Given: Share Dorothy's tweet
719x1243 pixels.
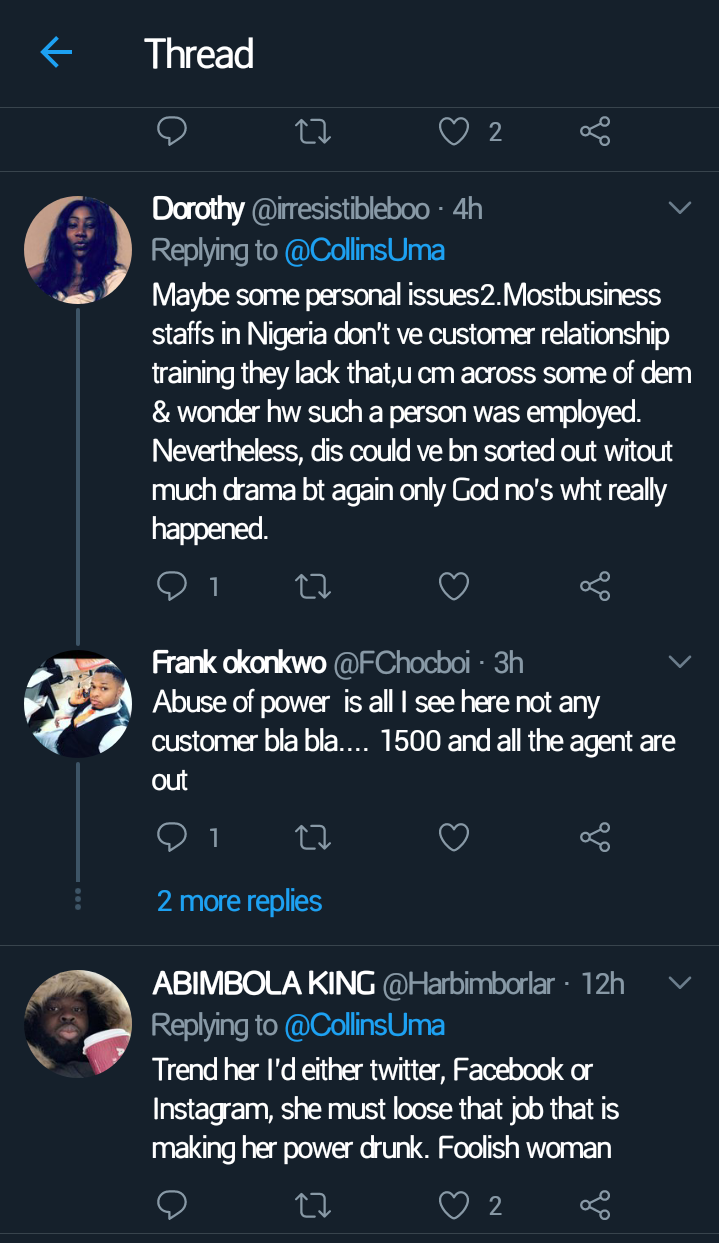Looking at the screenshot, I should coord(595,586).
